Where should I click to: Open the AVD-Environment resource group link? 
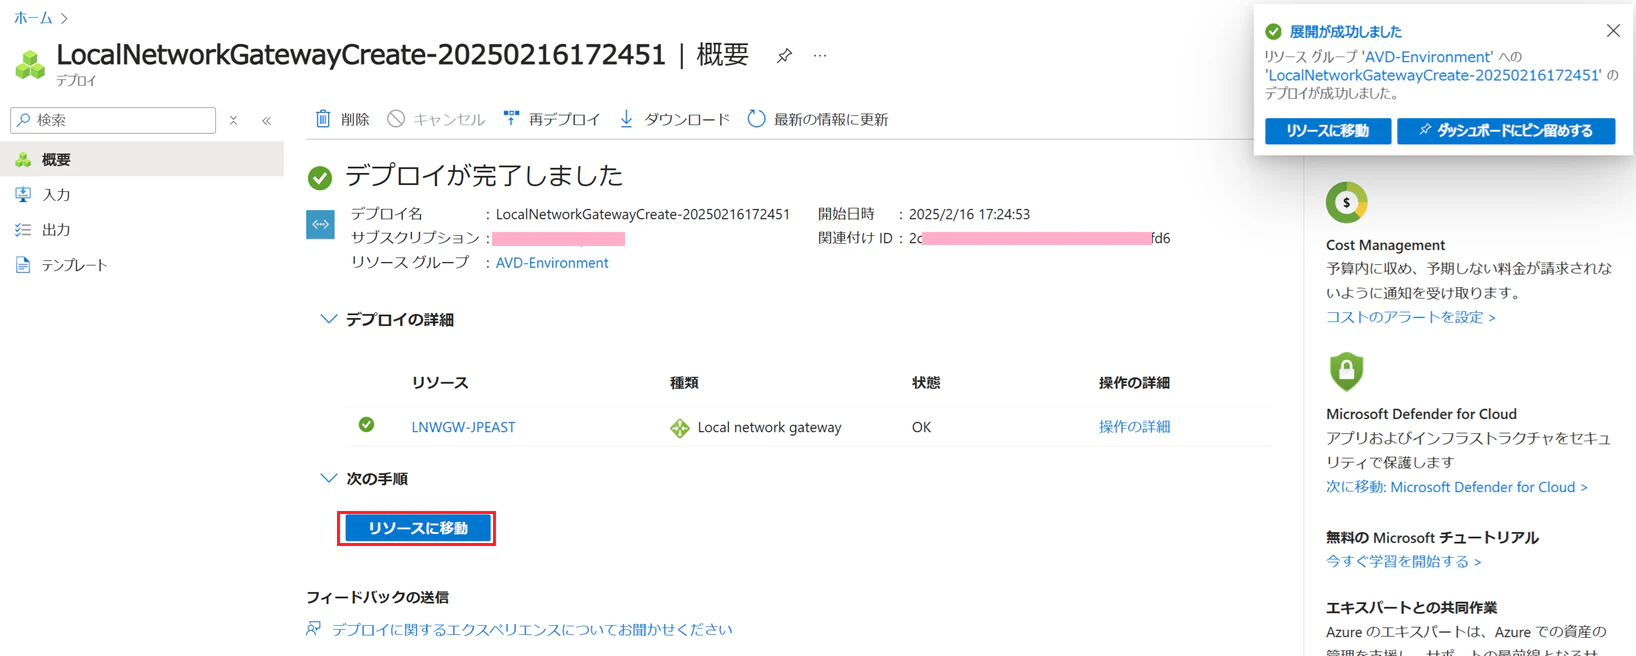click(x=552, y=262)
